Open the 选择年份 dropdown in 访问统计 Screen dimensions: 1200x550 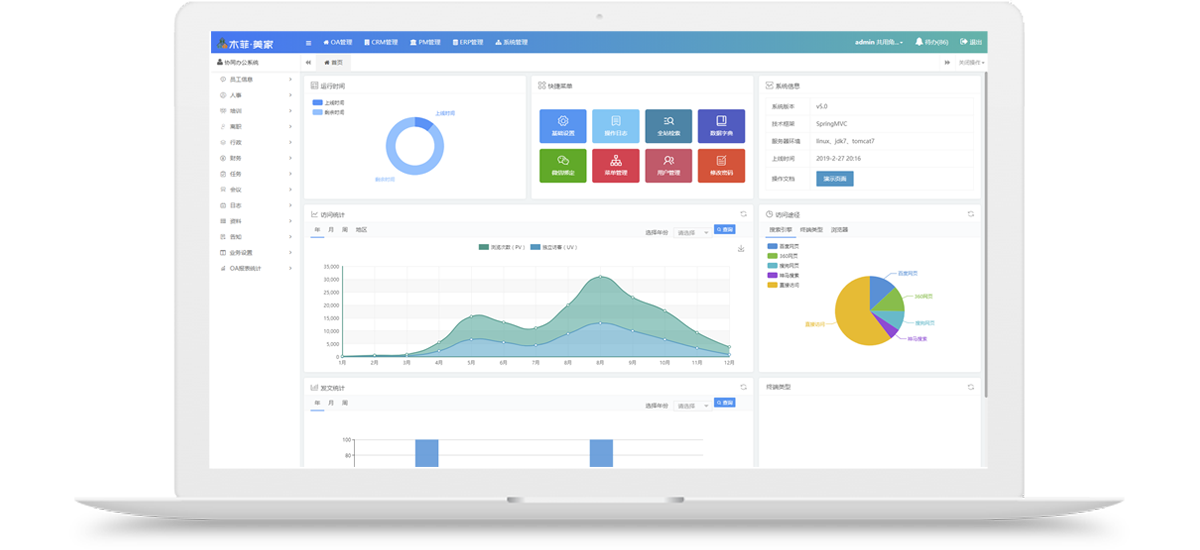tap(692, 232)
